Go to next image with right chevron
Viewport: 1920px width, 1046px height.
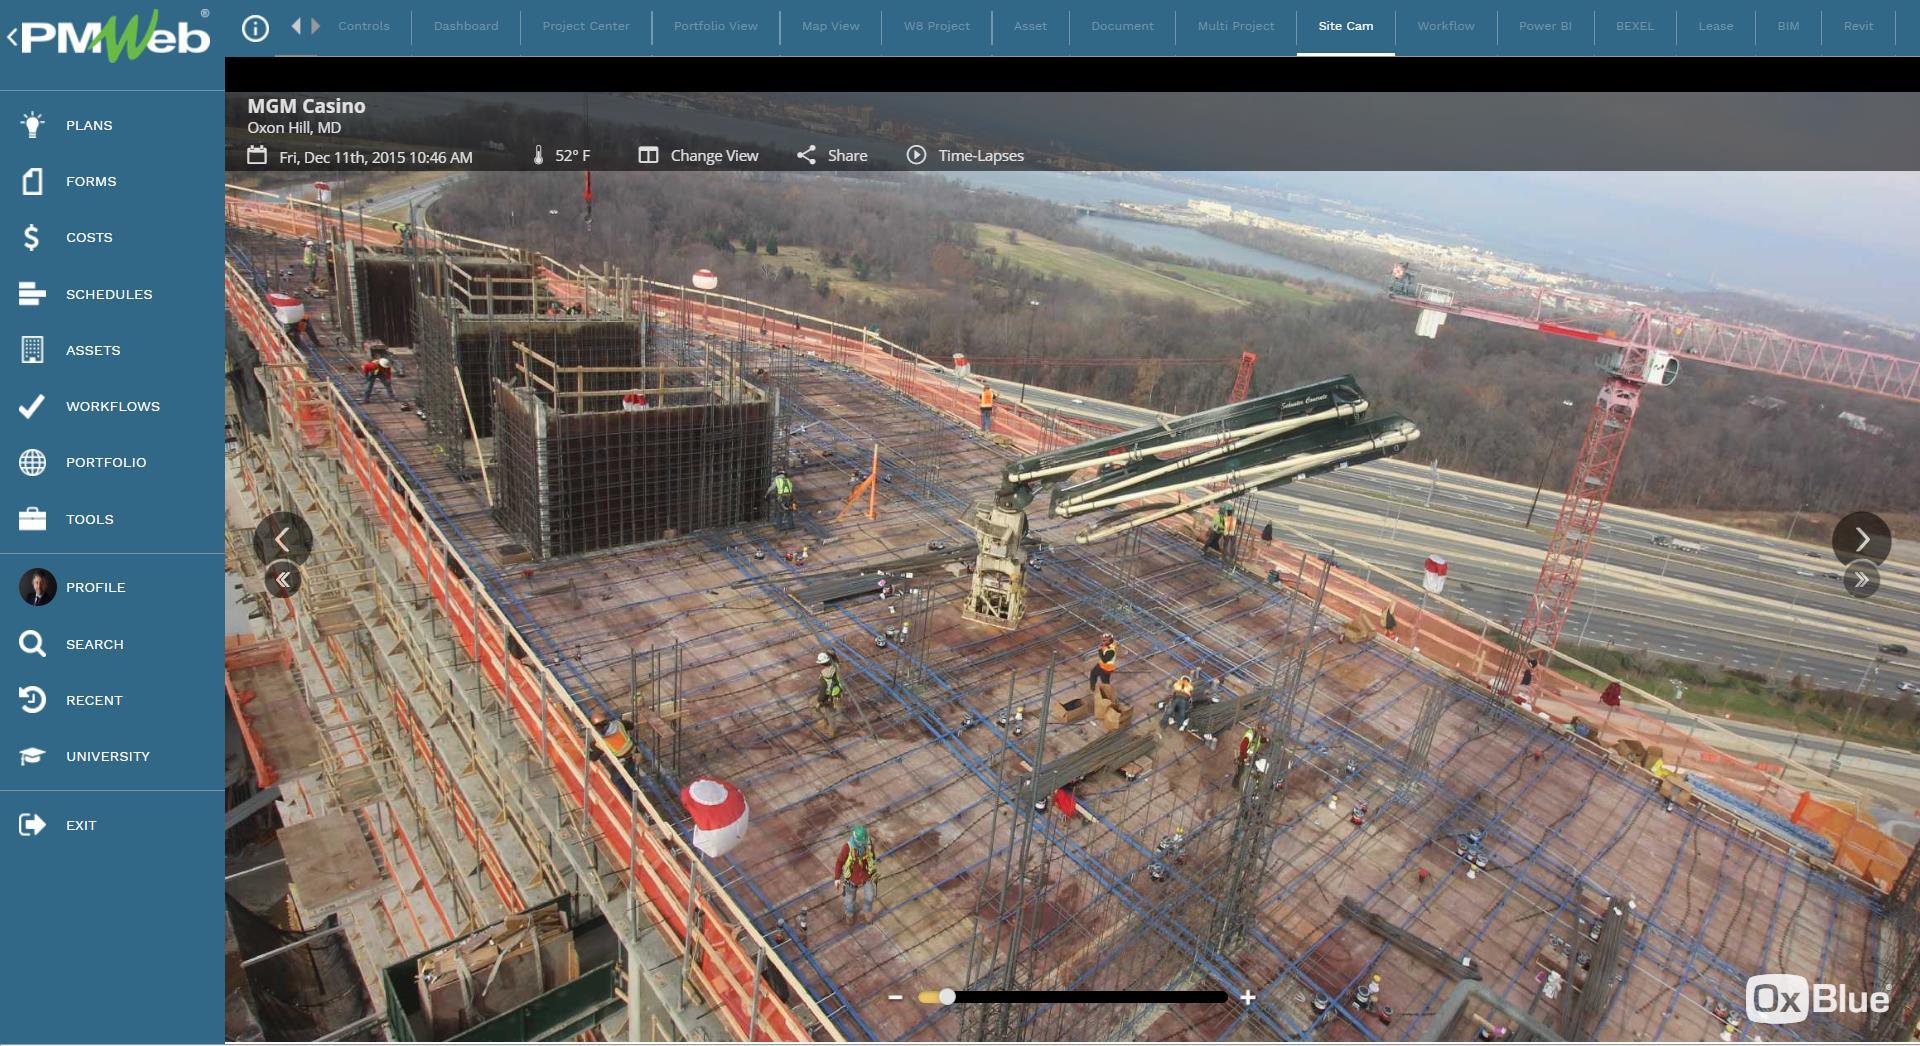tap(1861, 540)
